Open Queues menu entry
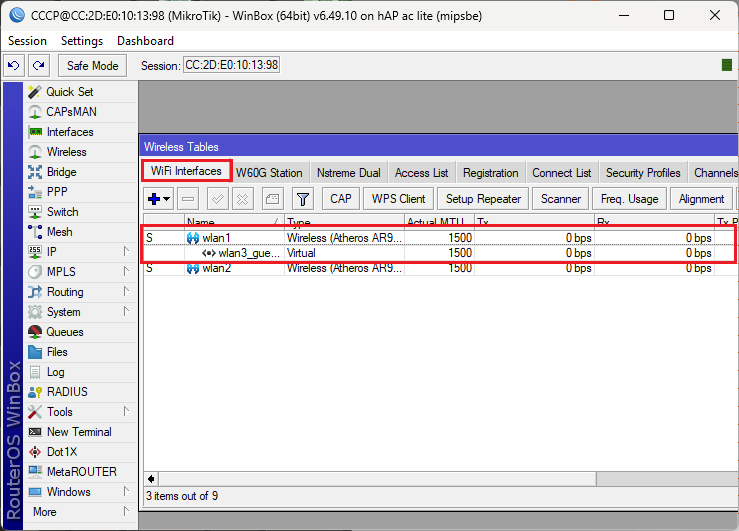The image size is (739, 531). pos(80,332)
